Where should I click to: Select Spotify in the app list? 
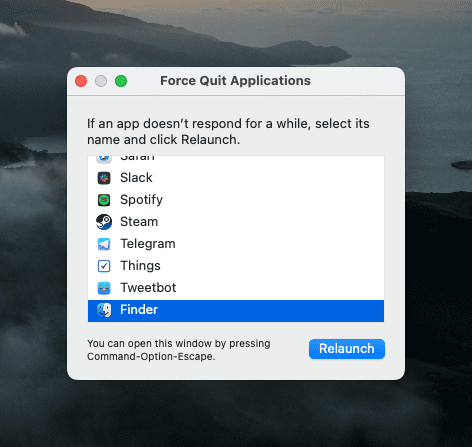(236, 200)
